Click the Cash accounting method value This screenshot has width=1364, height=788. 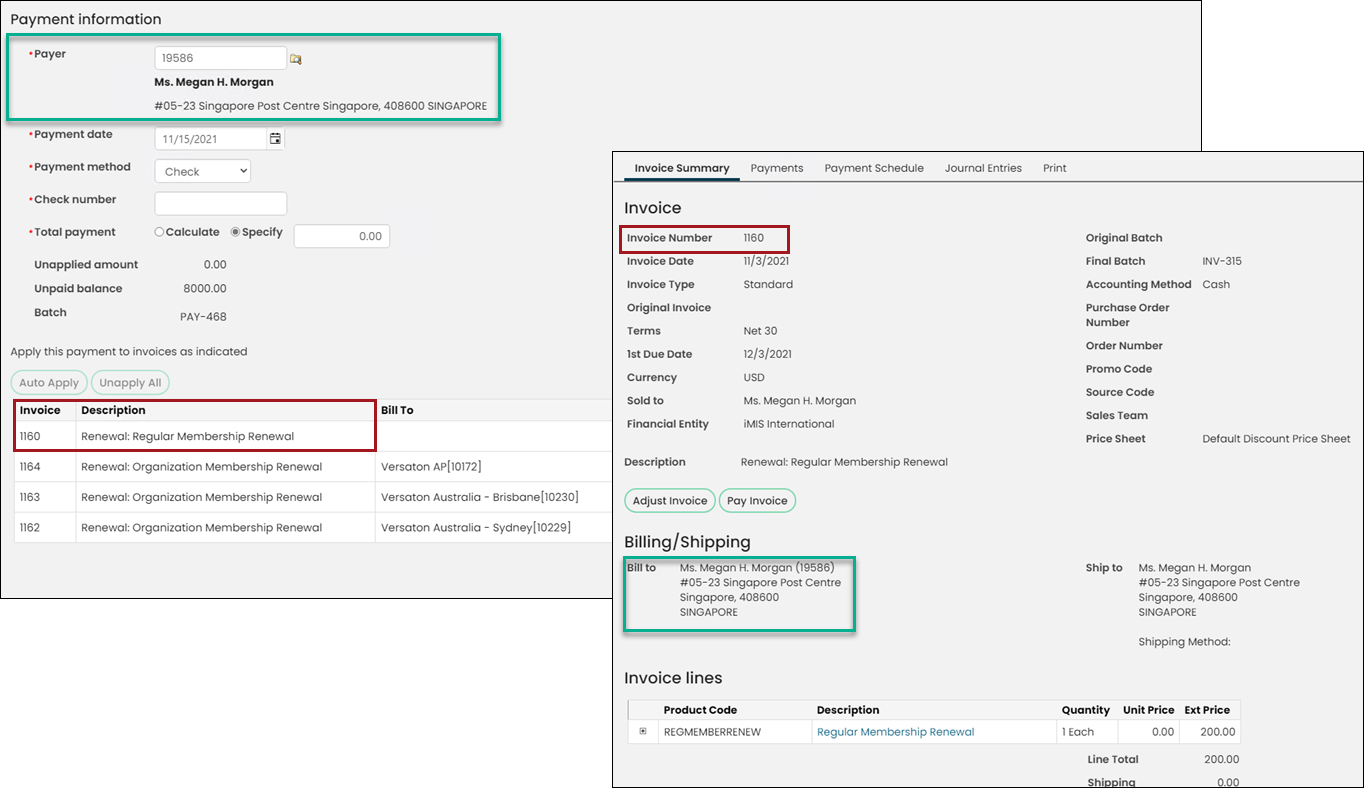coord(1216,285)
